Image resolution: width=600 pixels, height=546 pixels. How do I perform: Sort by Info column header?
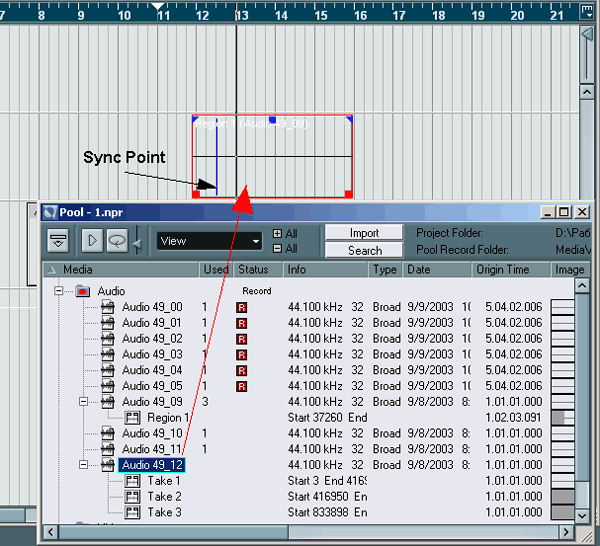tap(326, 270)
